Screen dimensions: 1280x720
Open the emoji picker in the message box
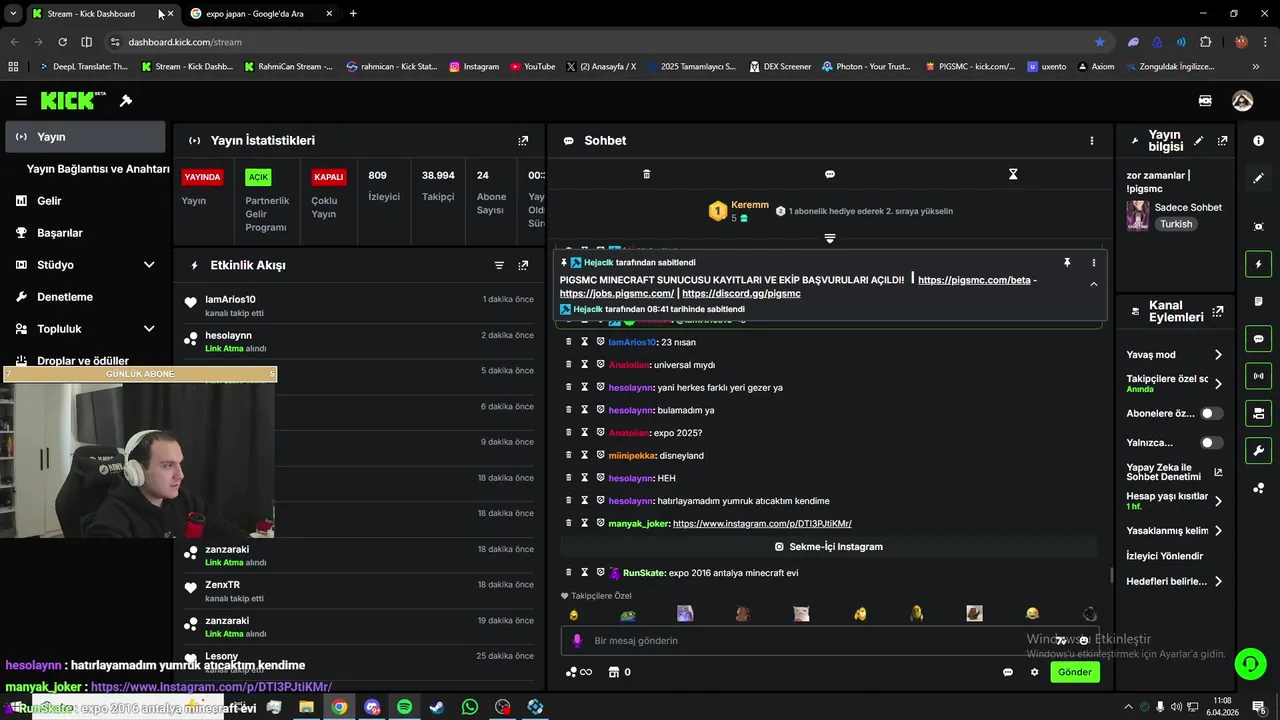click(x=1086, y=641)
